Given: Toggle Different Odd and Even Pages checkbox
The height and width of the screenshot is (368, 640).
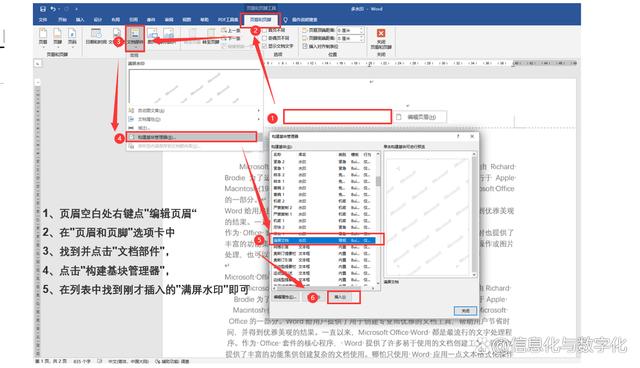Looking at the screenshot, I should point(264,38).
